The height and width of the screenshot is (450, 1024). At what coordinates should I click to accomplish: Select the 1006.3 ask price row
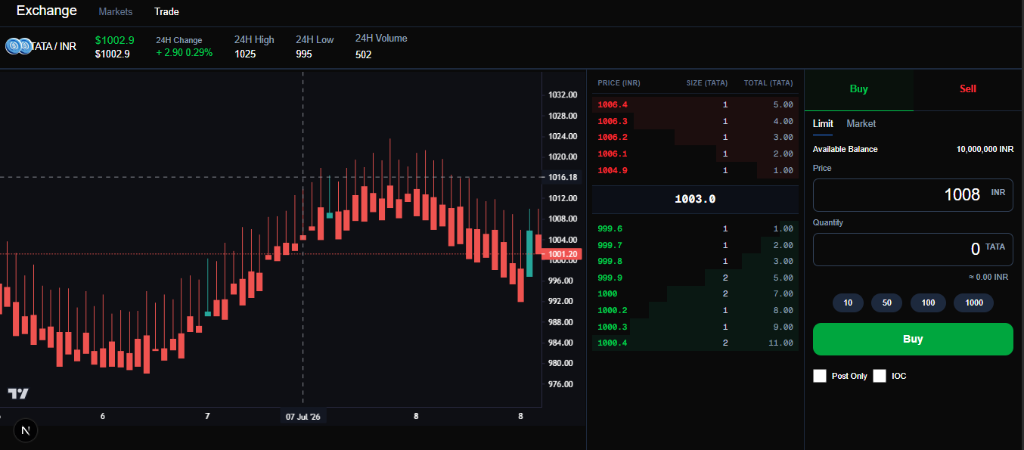click(x=695, y=121)
